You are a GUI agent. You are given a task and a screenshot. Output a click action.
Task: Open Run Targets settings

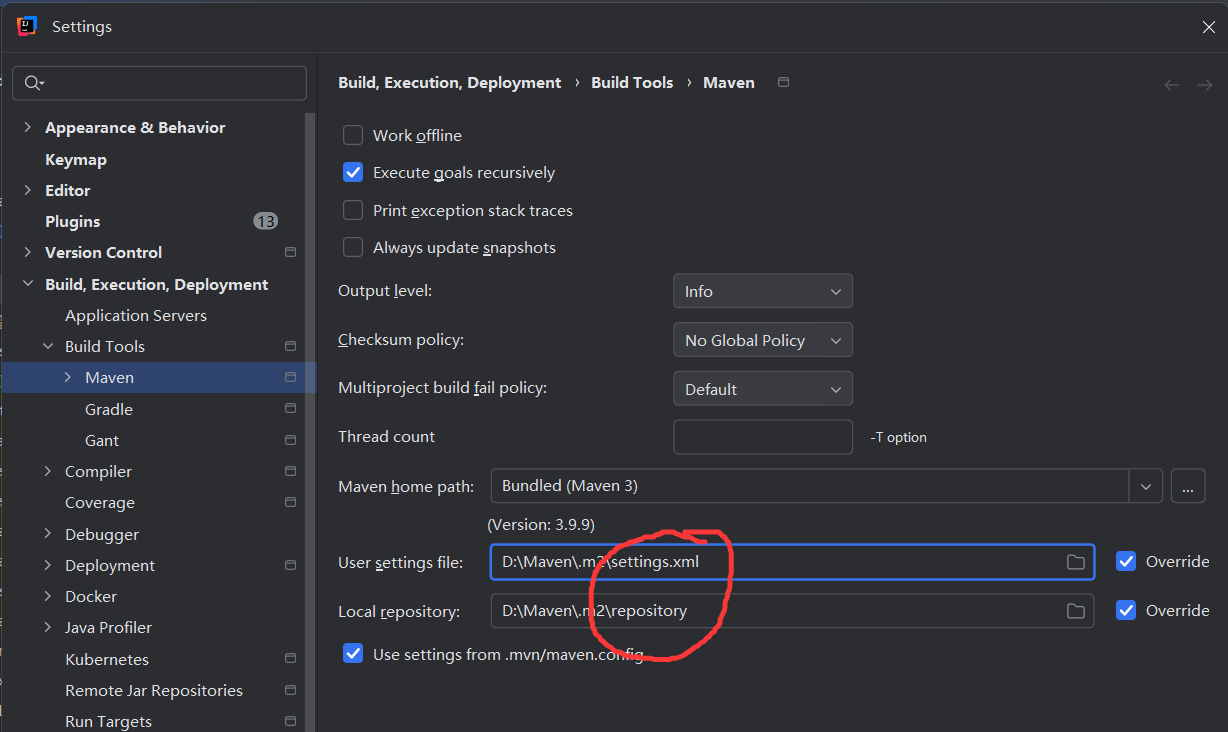[109, 721]
